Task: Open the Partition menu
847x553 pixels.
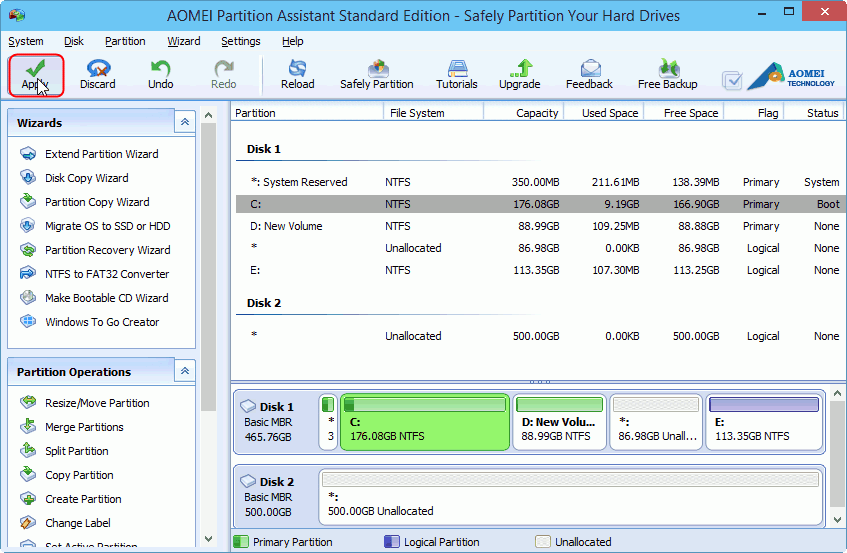Action: click(125, 41)
